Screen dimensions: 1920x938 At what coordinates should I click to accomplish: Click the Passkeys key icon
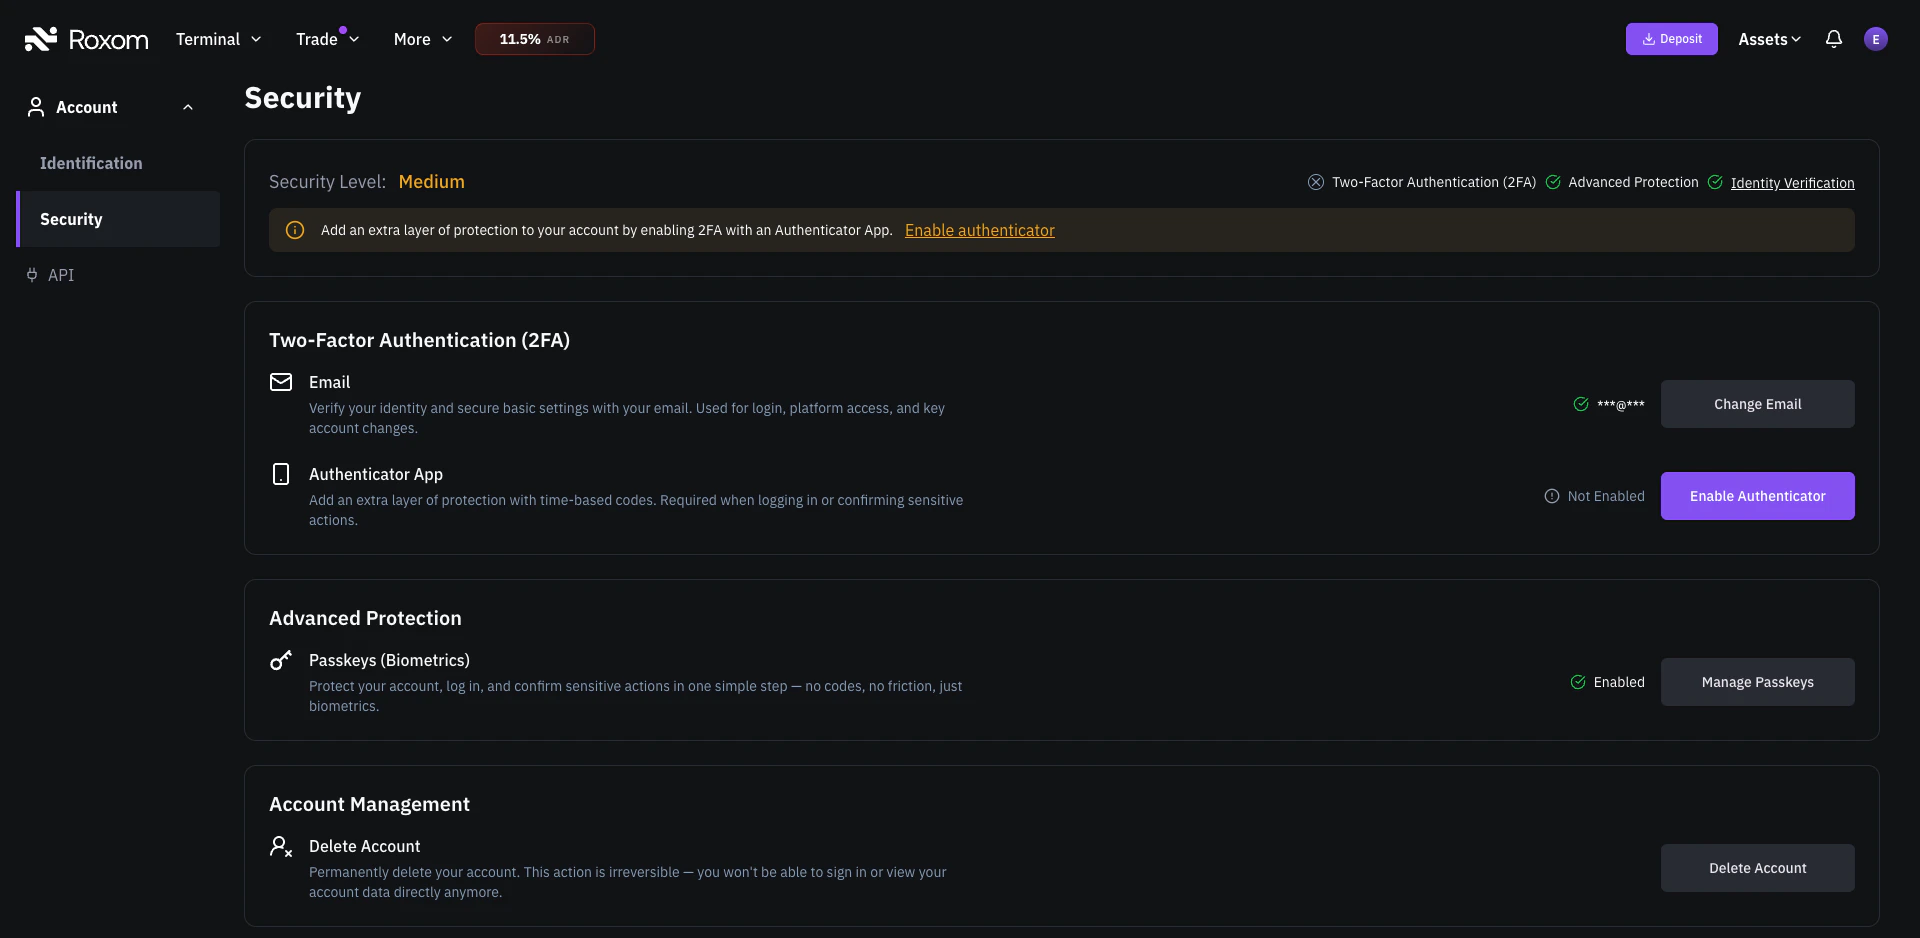280,660
